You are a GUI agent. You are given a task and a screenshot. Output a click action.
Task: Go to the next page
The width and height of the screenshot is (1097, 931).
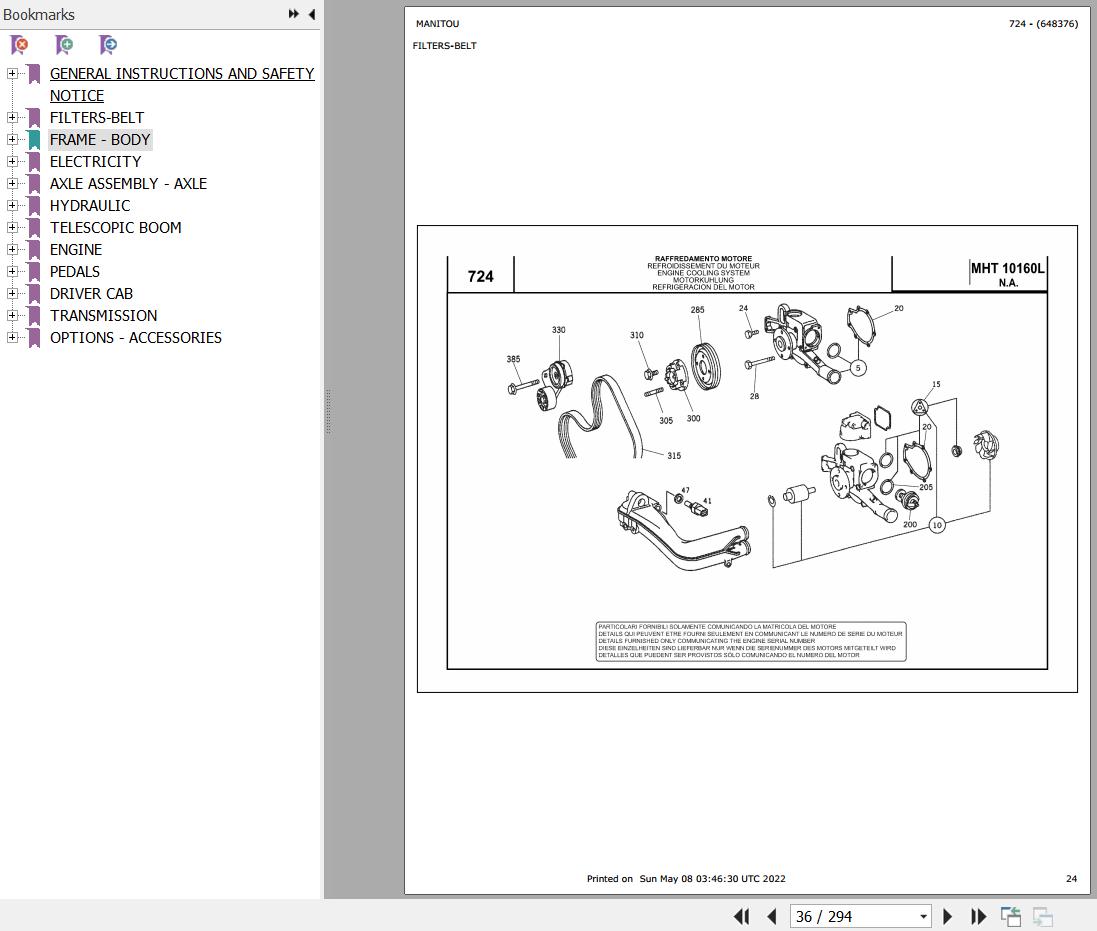click(x=947, y=916)
